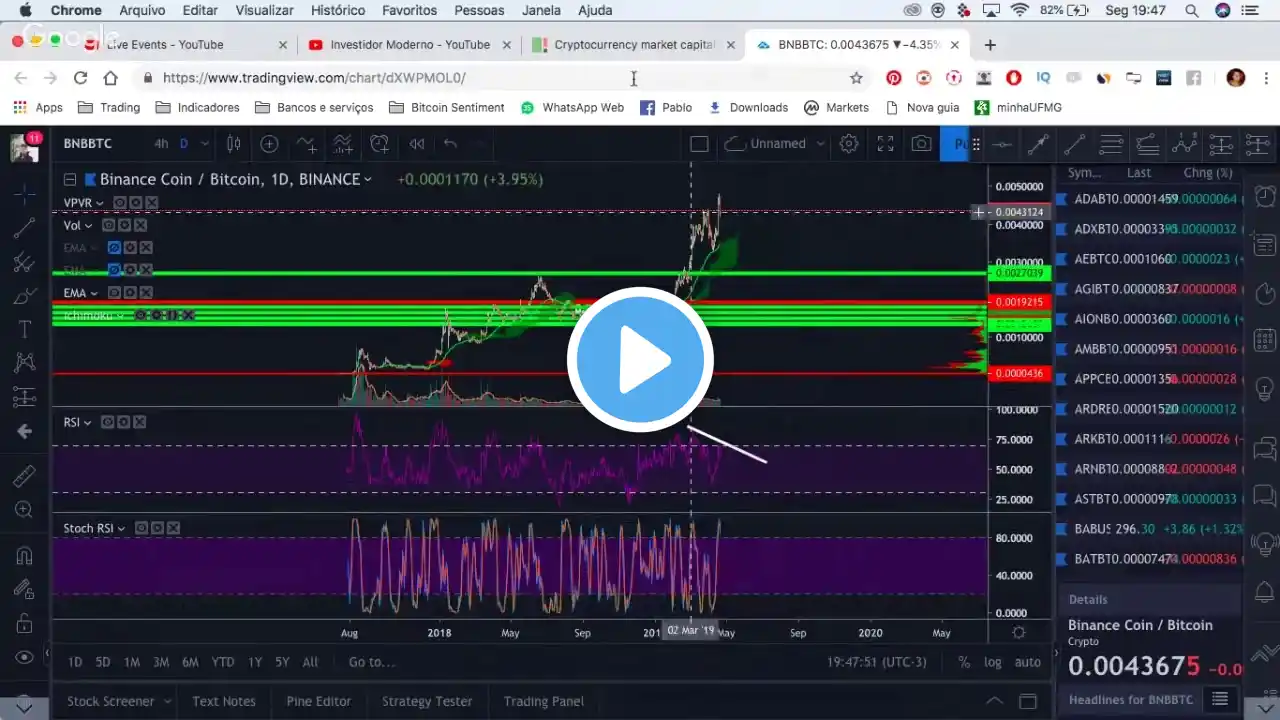Create a new alert from top toolbar
The image size is (1280, 720).
click(379, 144)
